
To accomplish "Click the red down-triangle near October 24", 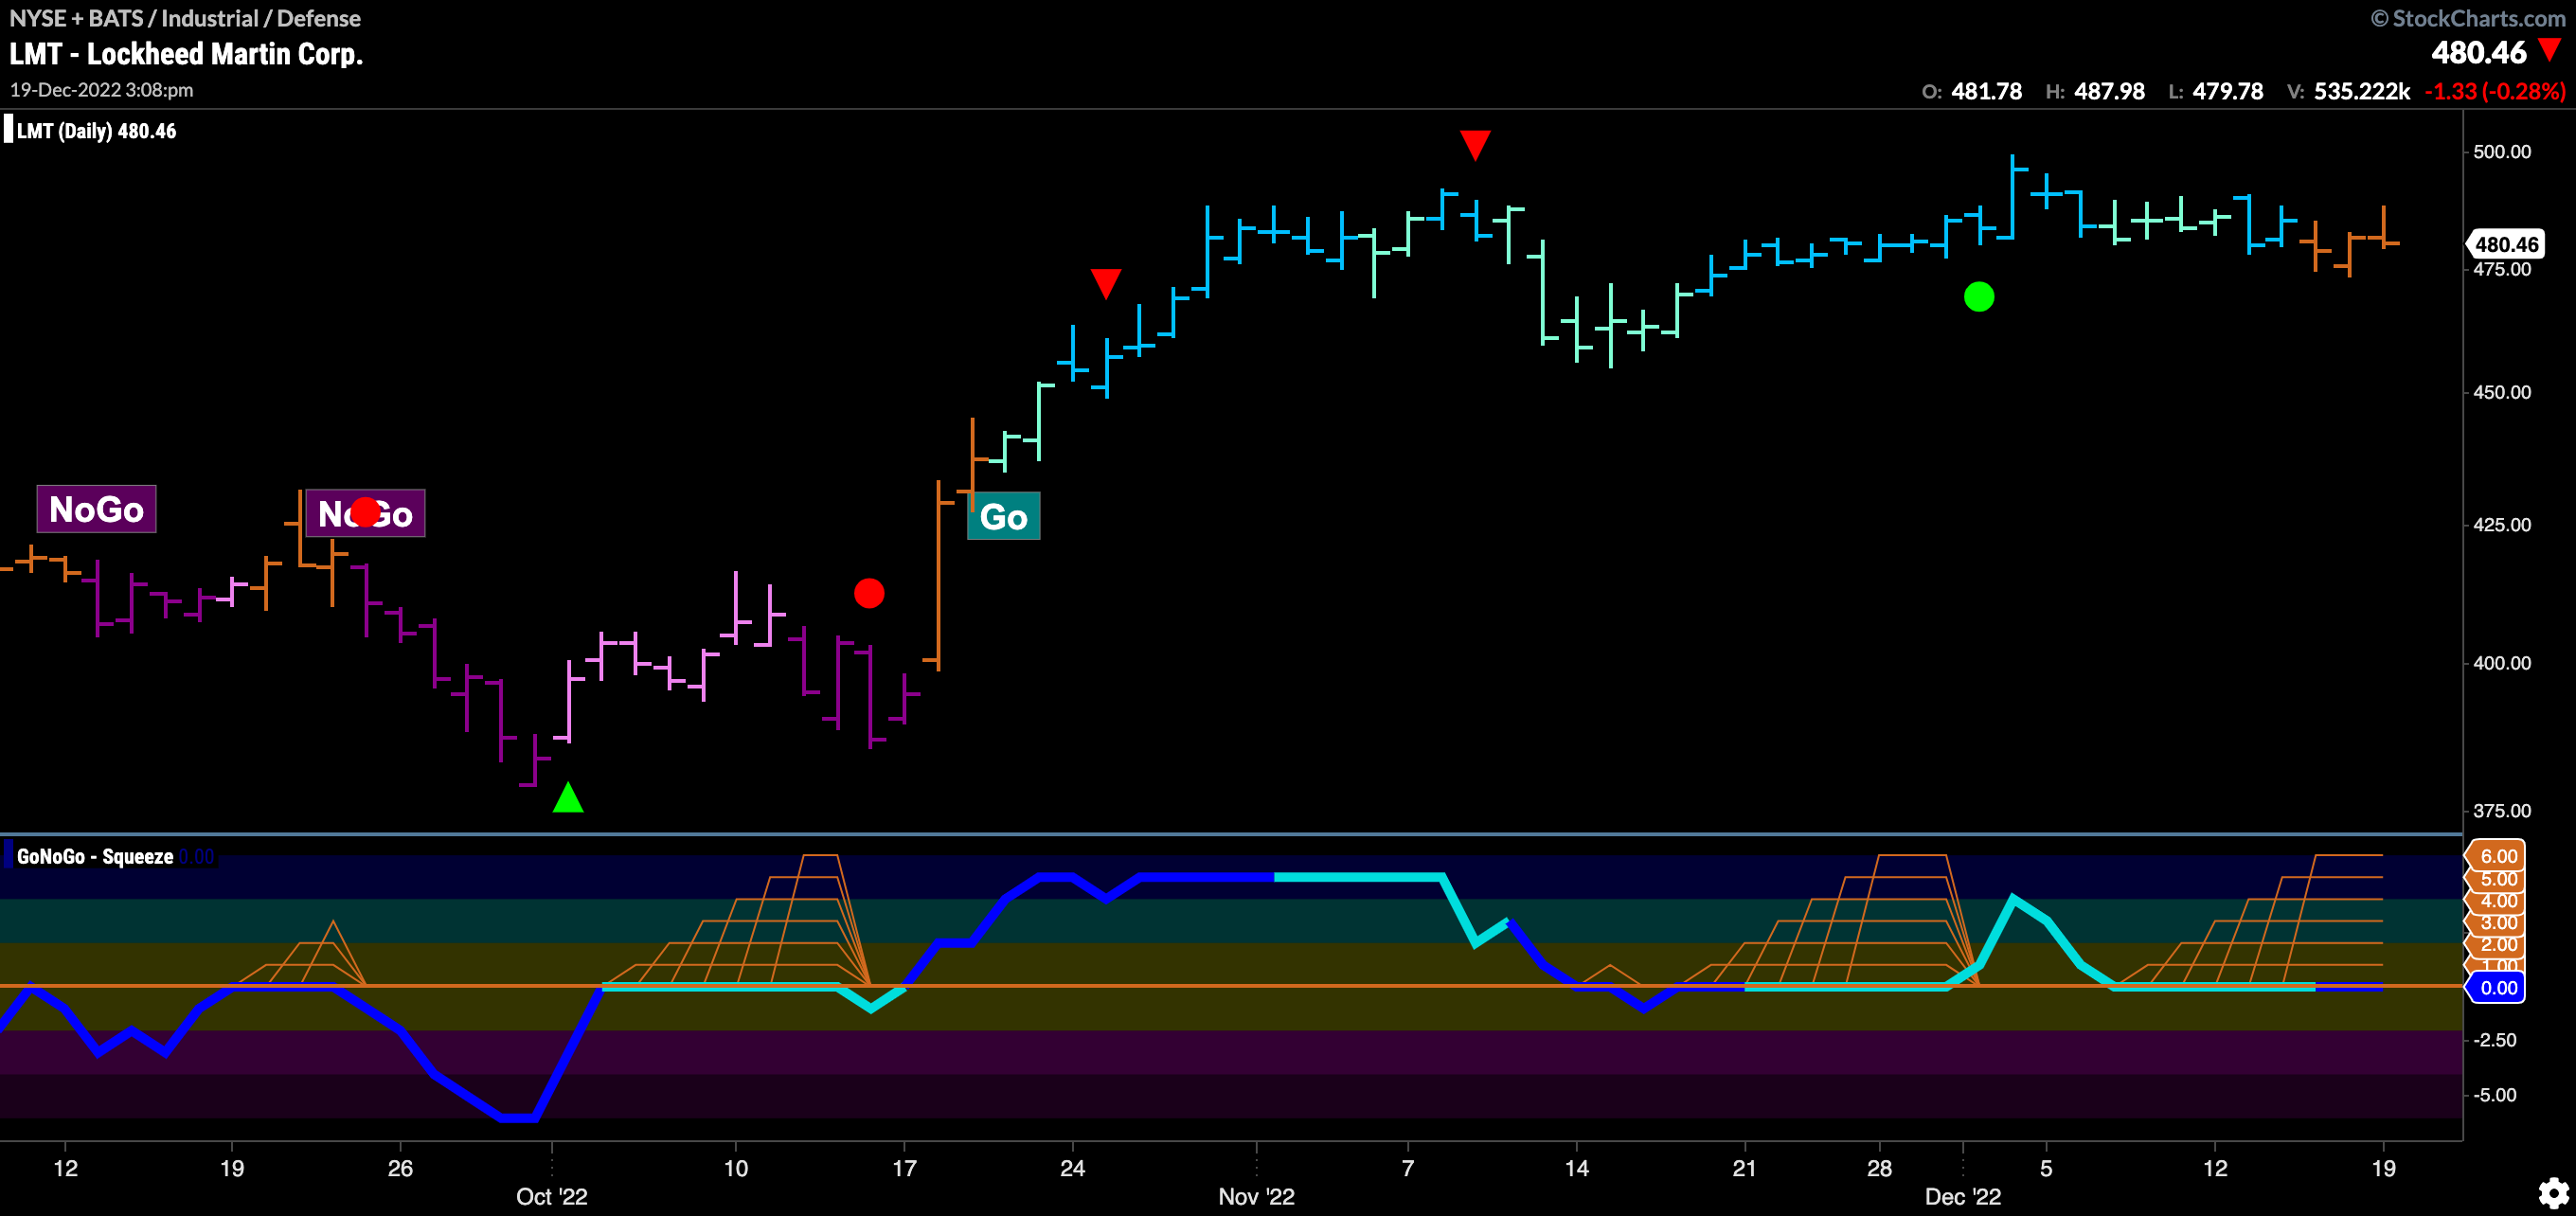I will [x=1106, y=283].
